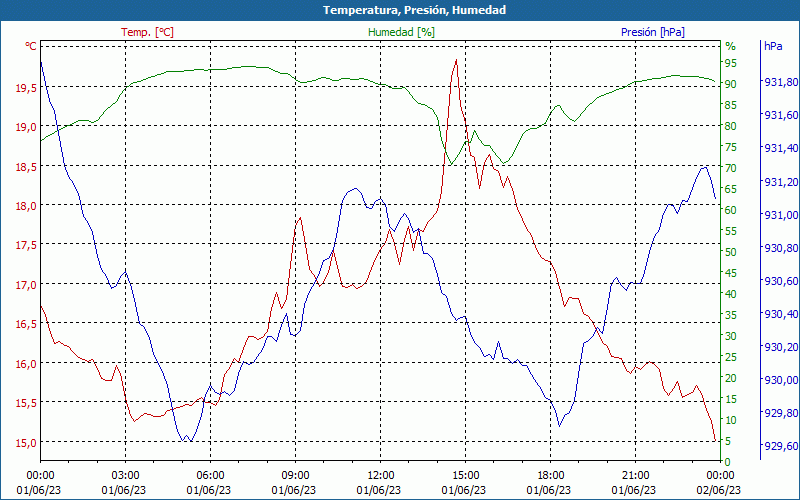The image size is (800, 500).
Task: Click the 930,80 pressure axis value
Action: coord(781,248)
